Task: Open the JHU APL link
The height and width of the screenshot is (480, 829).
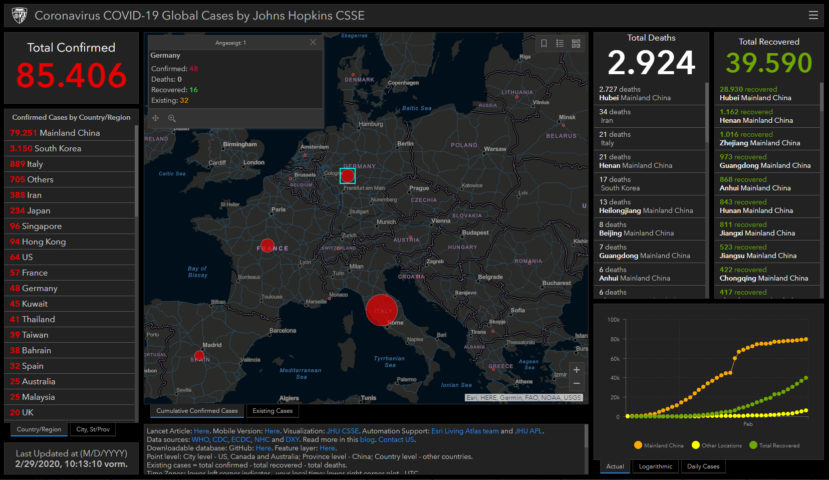Action: pyautogui.click(x=528, y=431)
